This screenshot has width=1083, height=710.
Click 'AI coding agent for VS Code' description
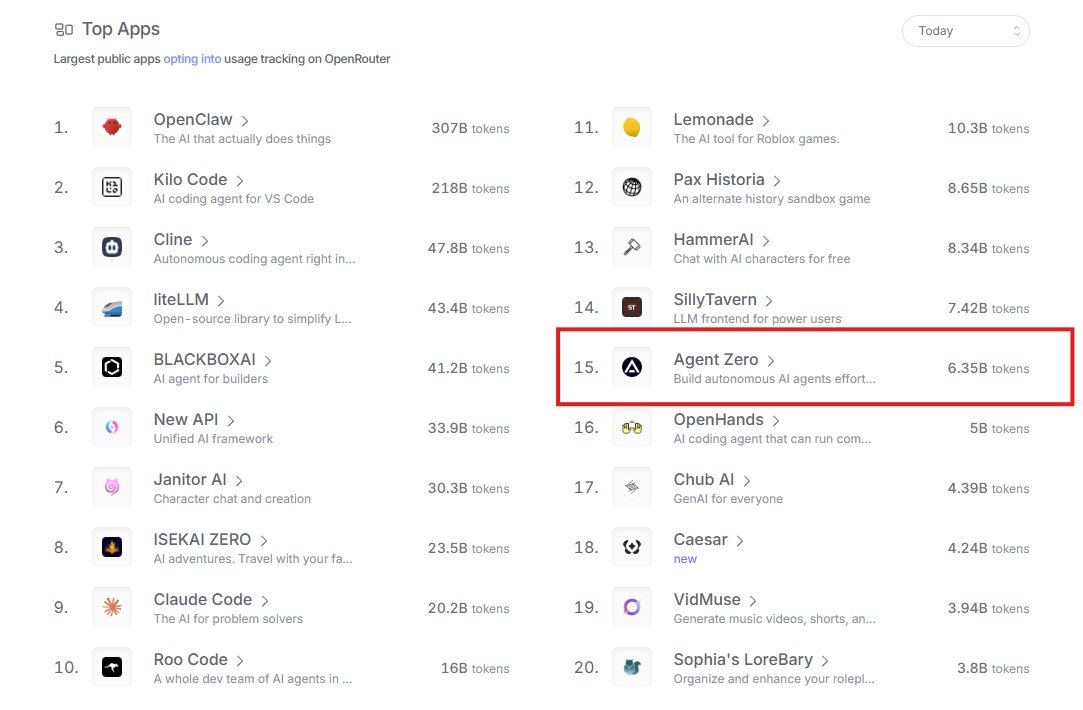[233, 199]
